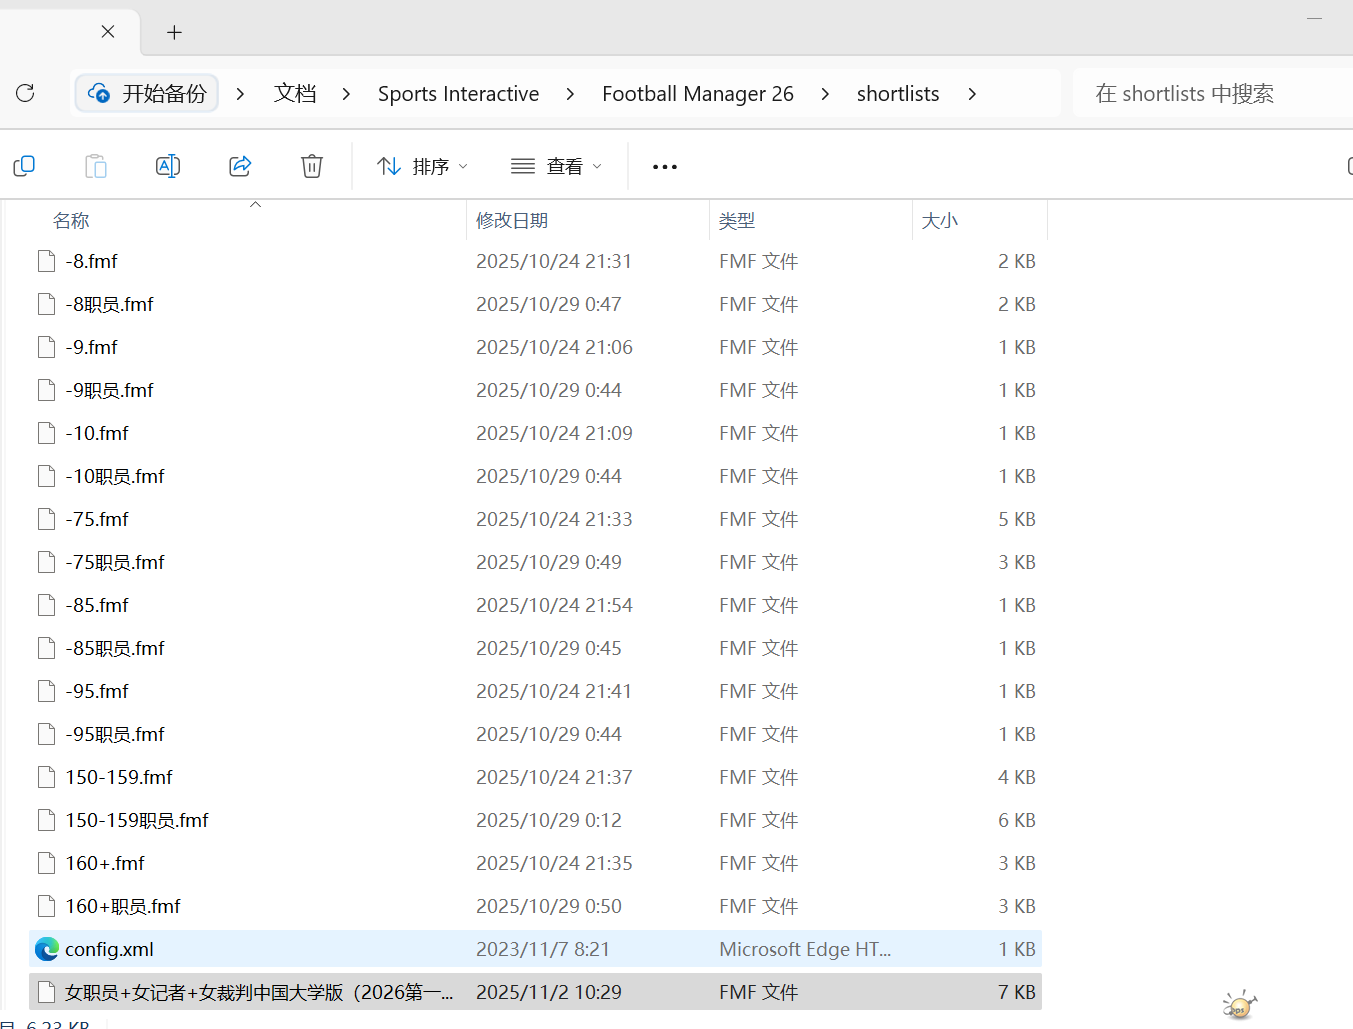Sort by 大小 column header
This screenshot has width=1353, height=1029.
click(939, 221)
